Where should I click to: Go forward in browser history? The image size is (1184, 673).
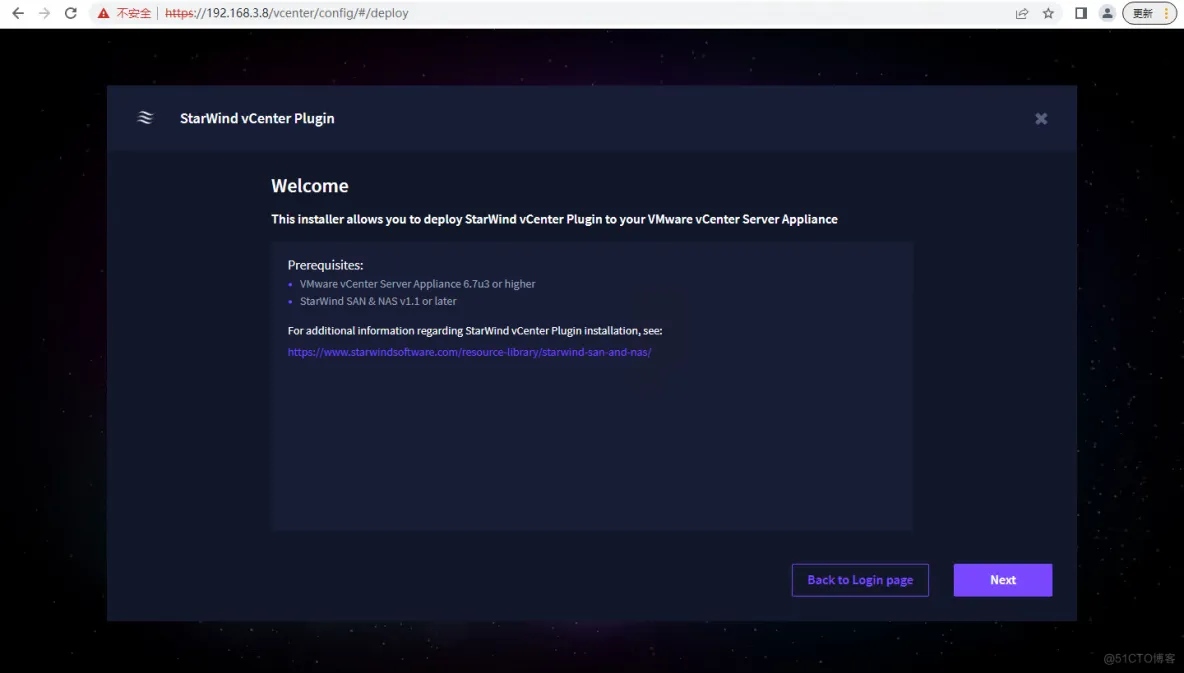pos(45,13)
